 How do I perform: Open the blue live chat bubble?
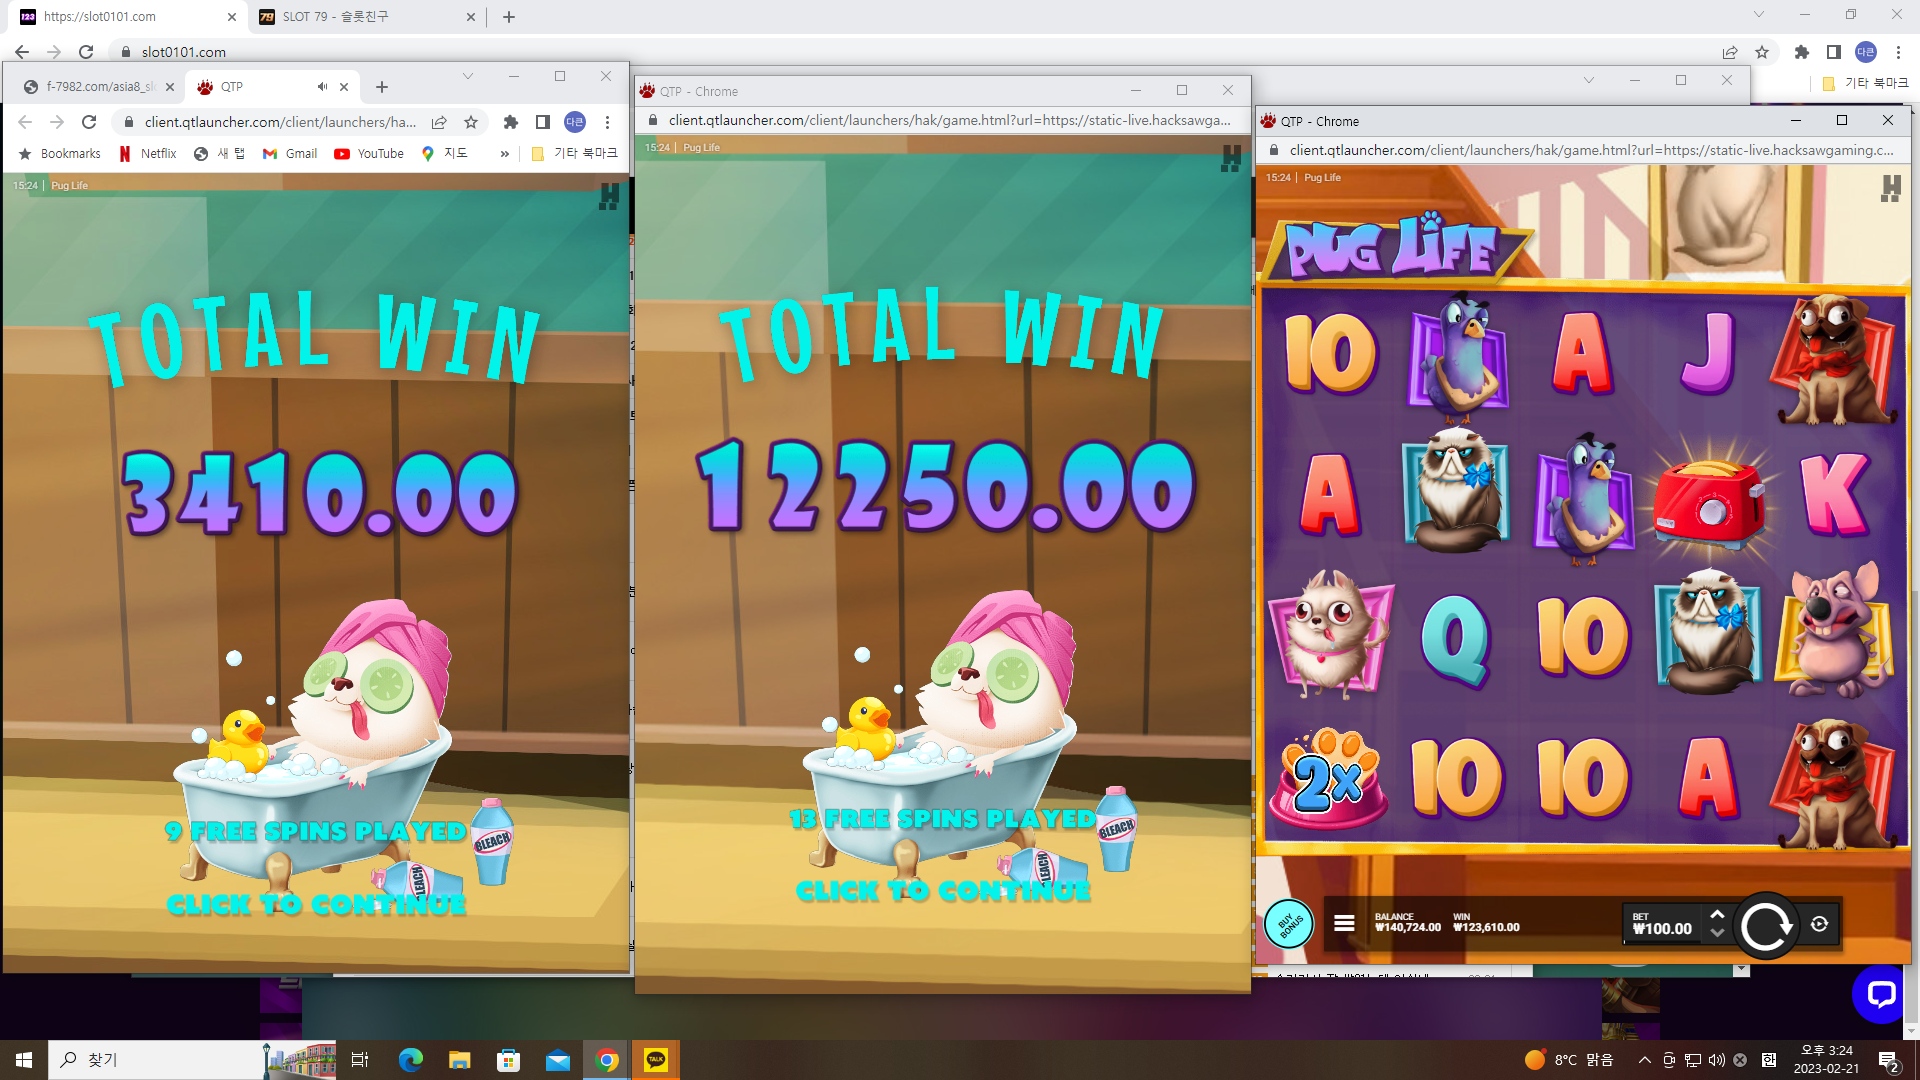tap(1881, 994)
